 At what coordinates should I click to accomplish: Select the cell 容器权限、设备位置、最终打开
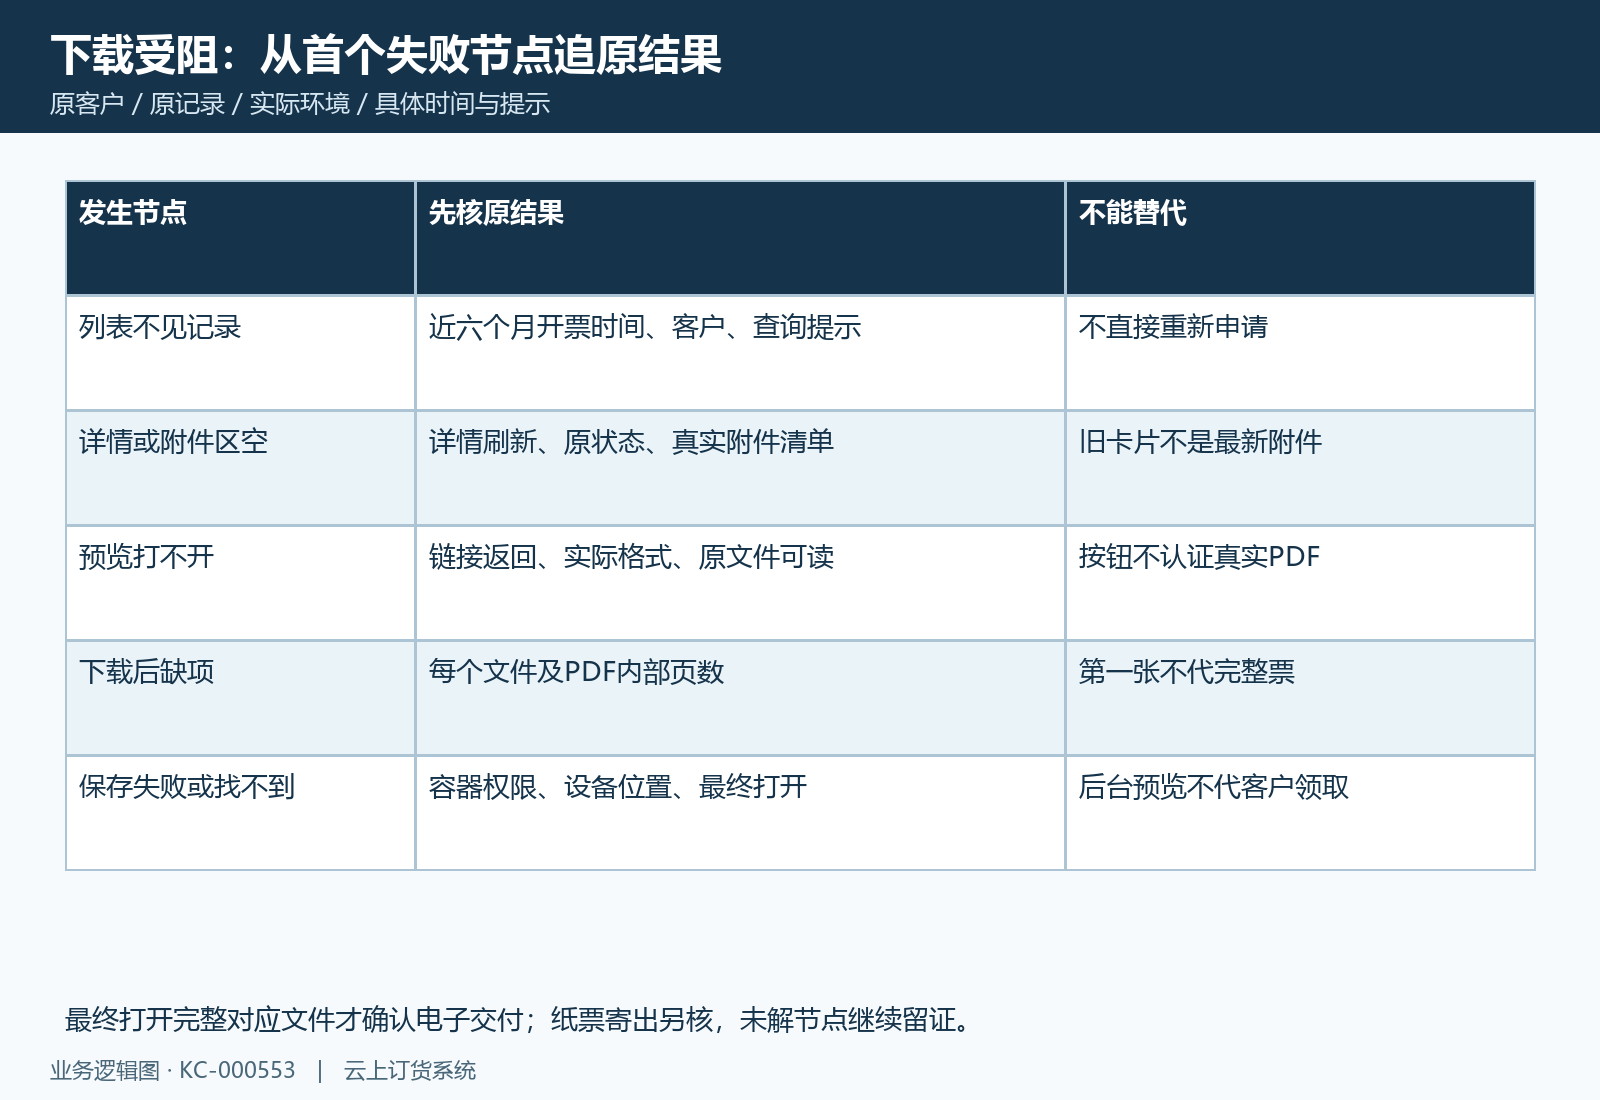click(x=740, y=813)
